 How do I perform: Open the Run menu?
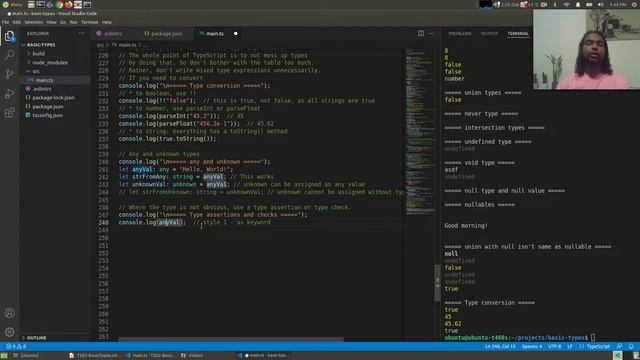tap(73, 22)
